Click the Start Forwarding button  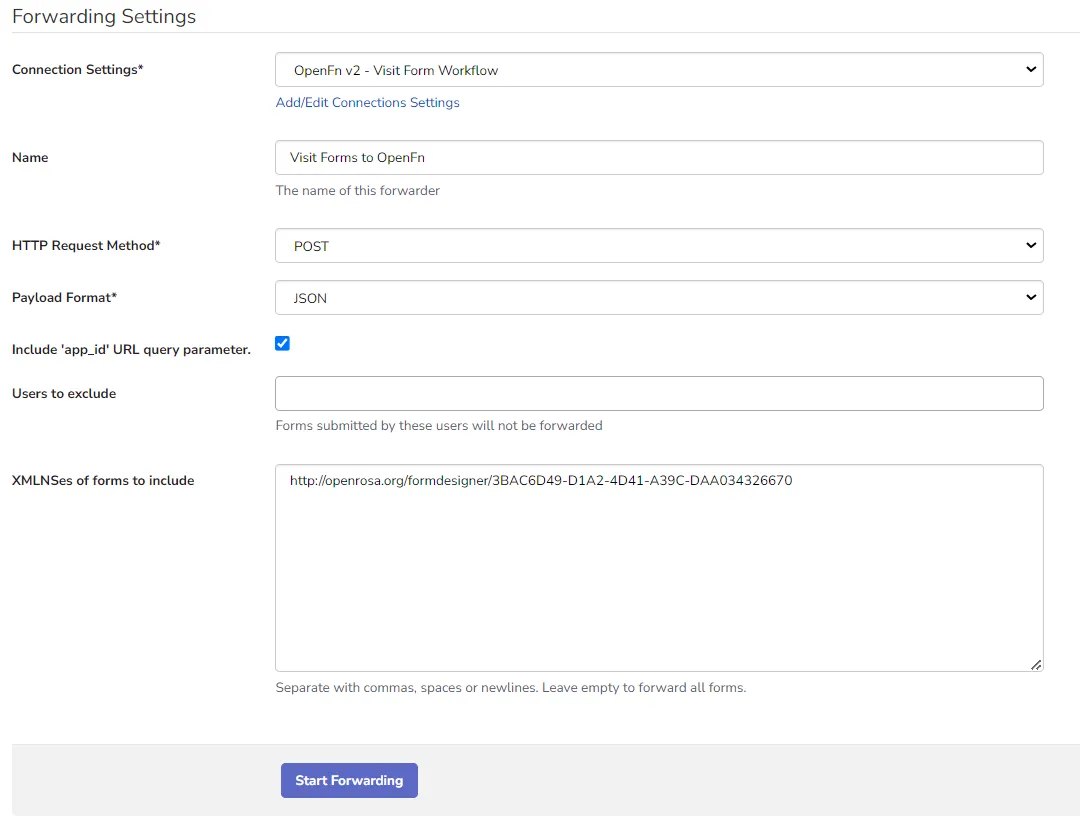click(x=349, y=780)
